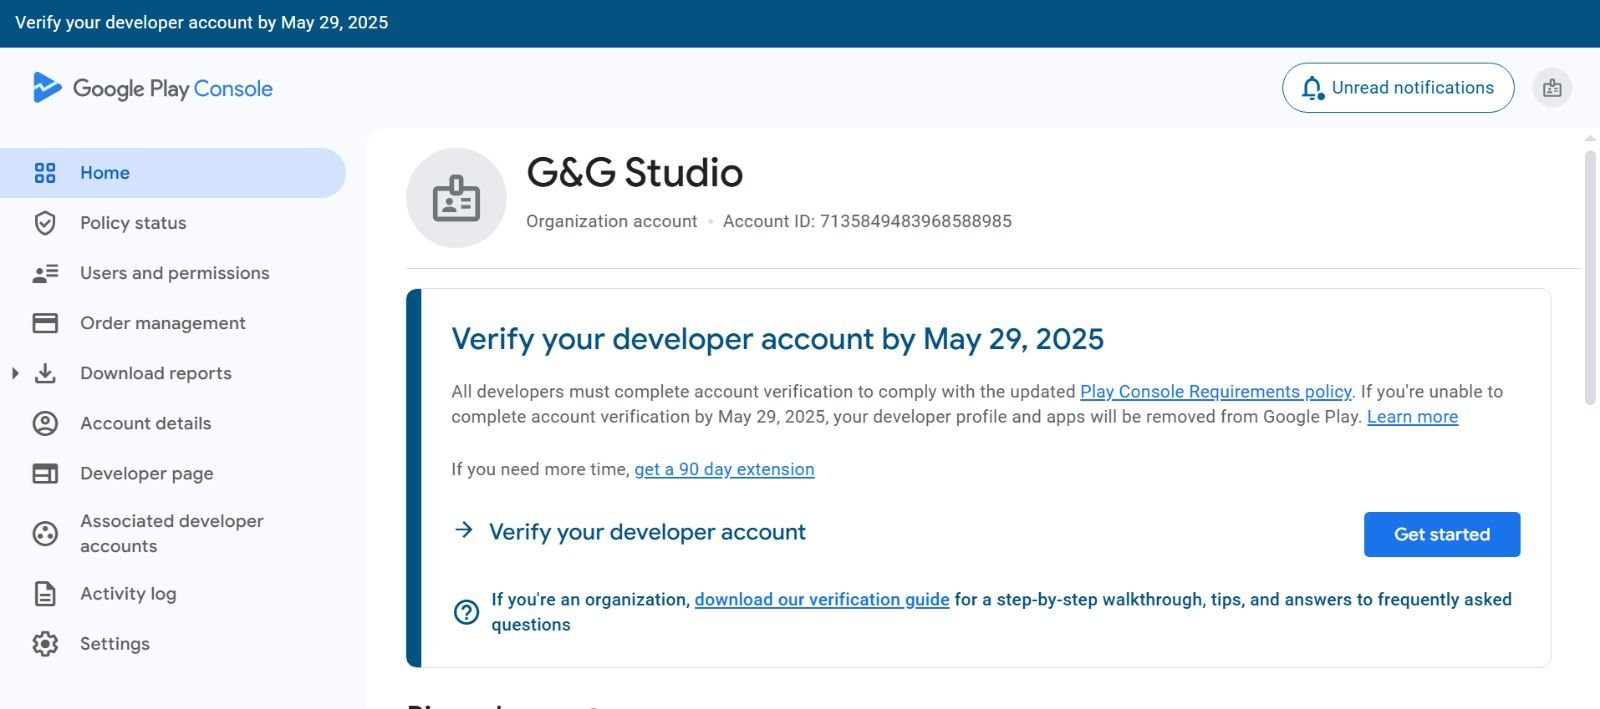This screenshot has width=1600, height=709.
Task: Click the Home grid icon in sidebar
Action: (45, 173)
